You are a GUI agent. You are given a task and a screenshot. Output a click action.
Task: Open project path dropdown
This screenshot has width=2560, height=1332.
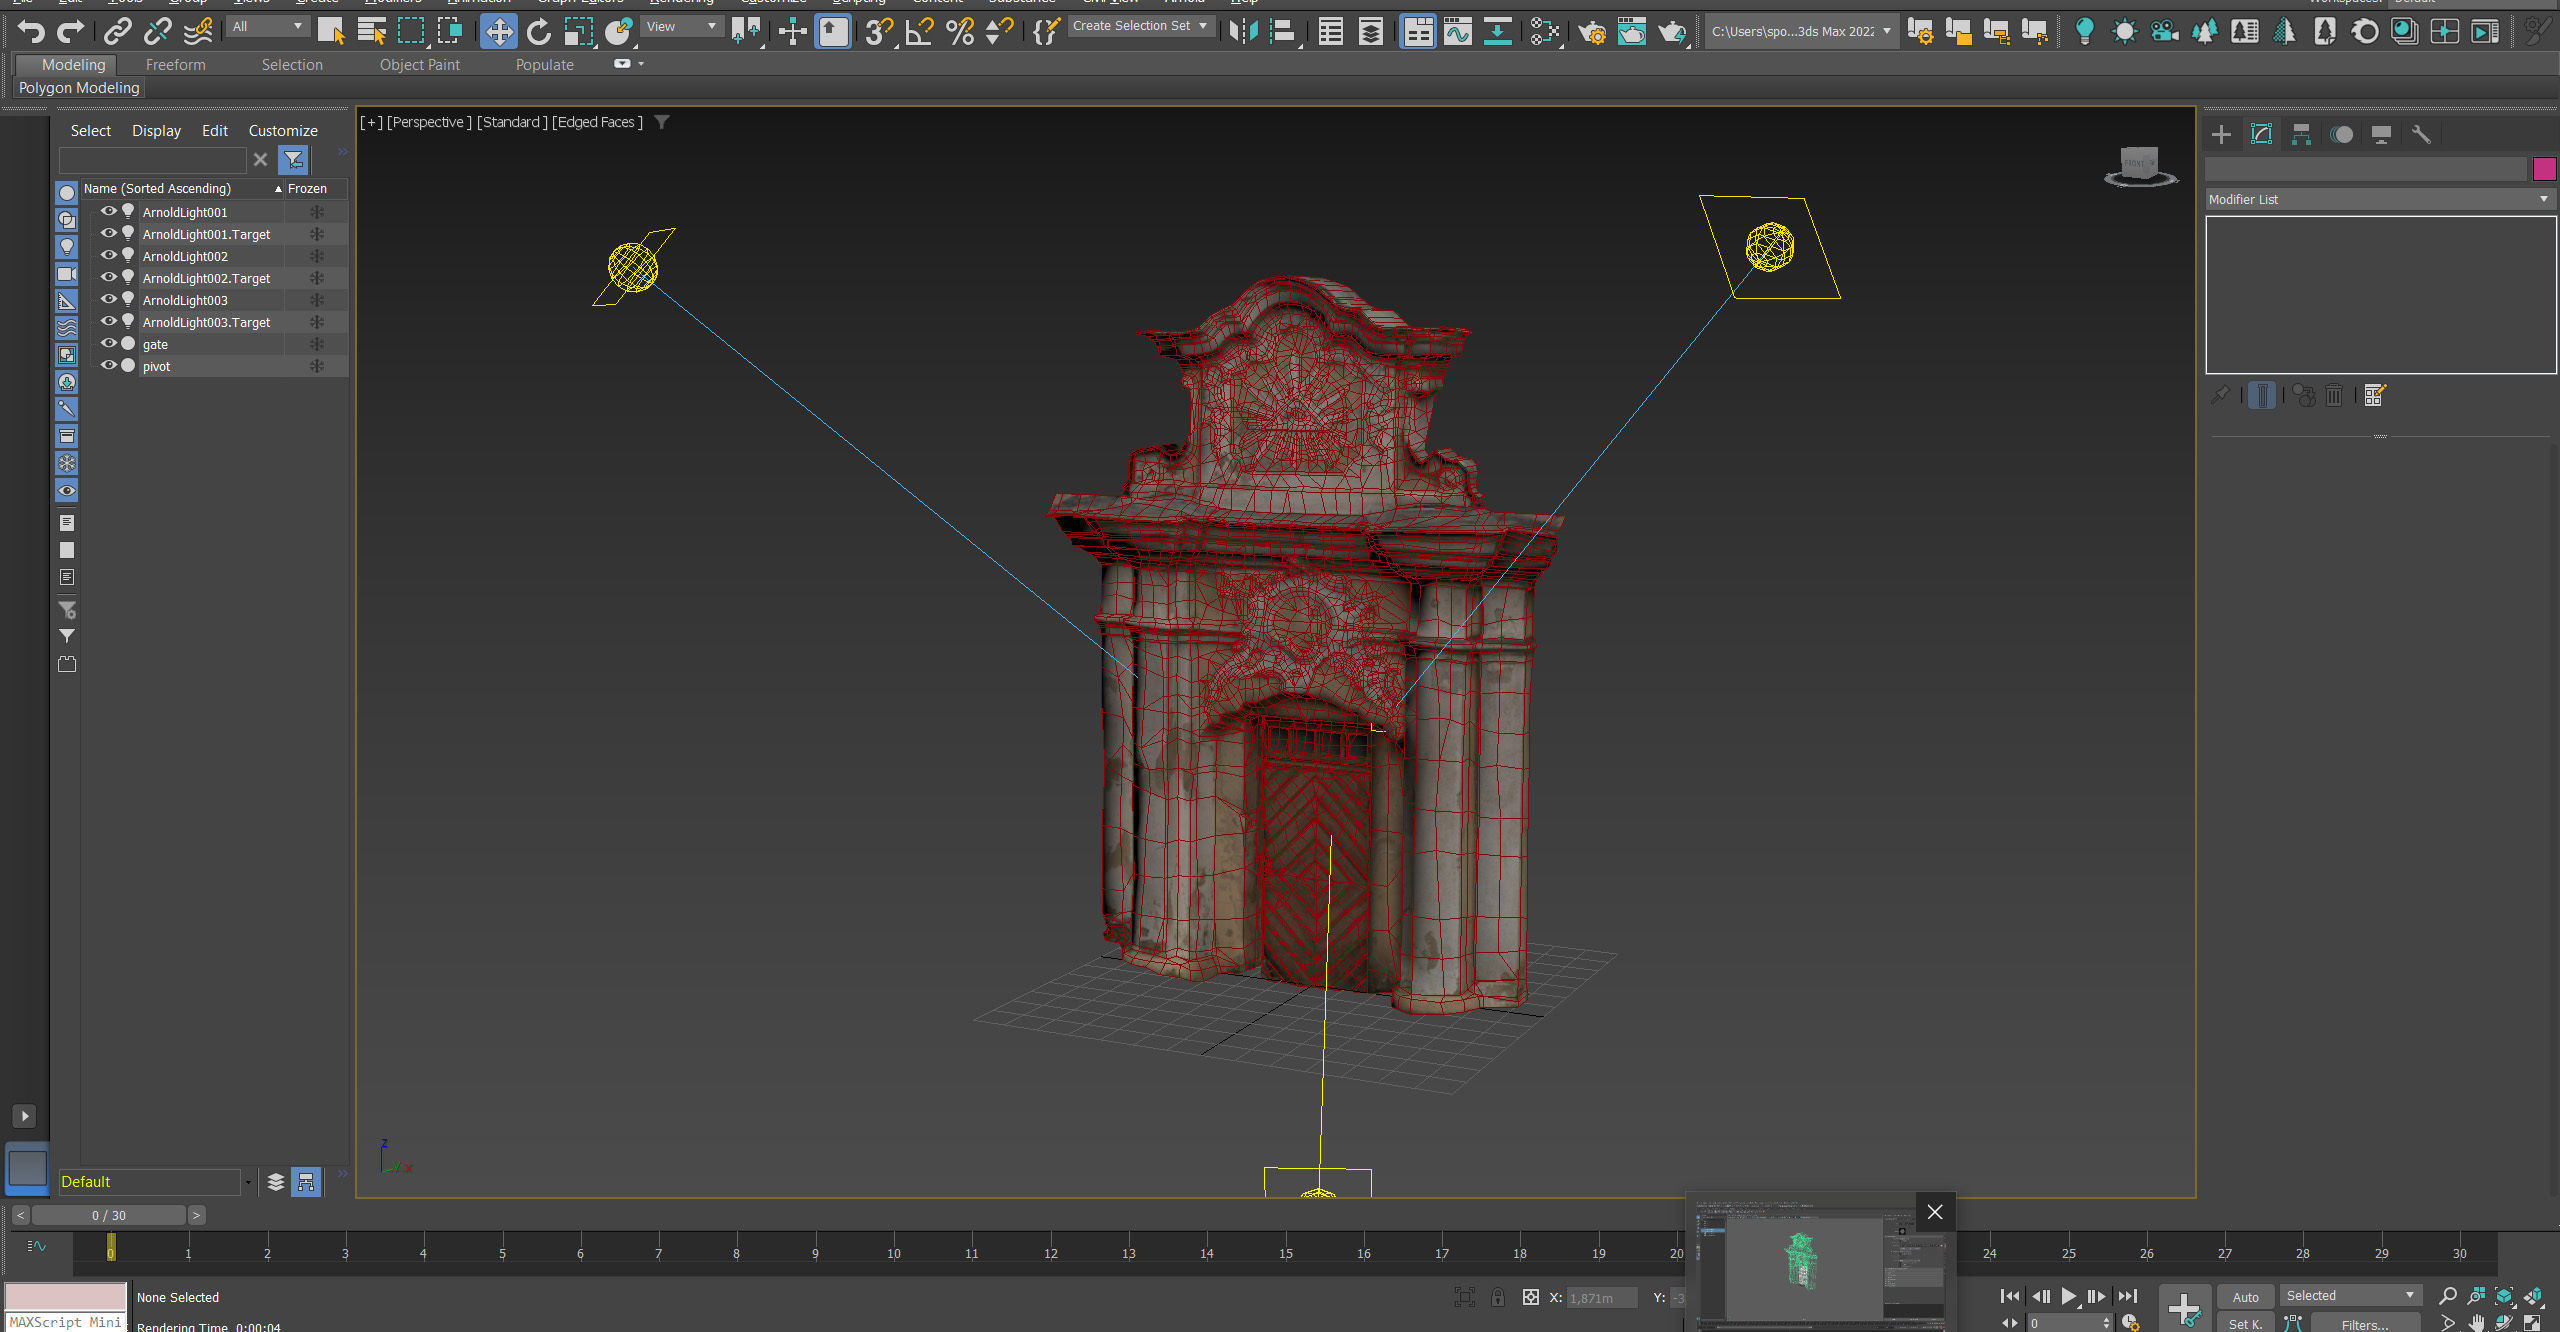1801,31
